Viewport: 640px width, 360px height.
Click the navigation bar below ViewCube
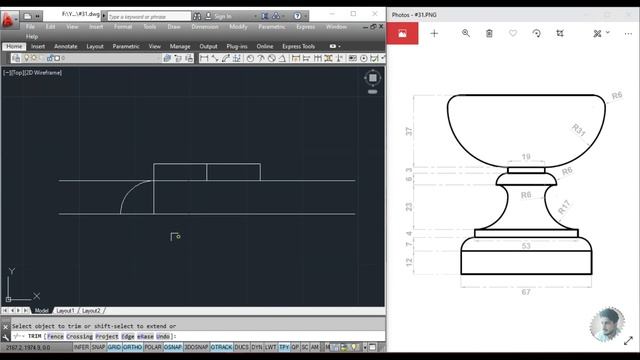point(373,92)
